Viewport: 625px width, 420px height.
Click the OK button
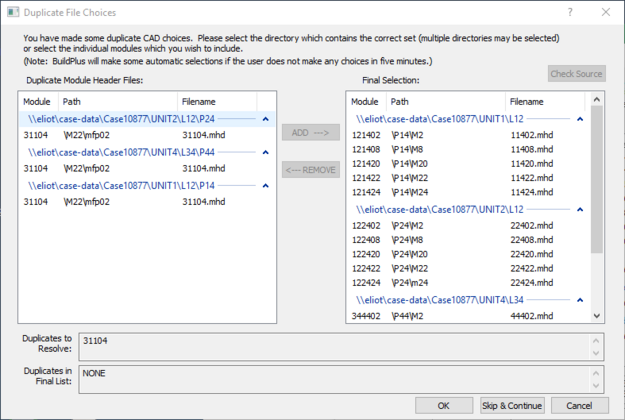coord(443,405)
